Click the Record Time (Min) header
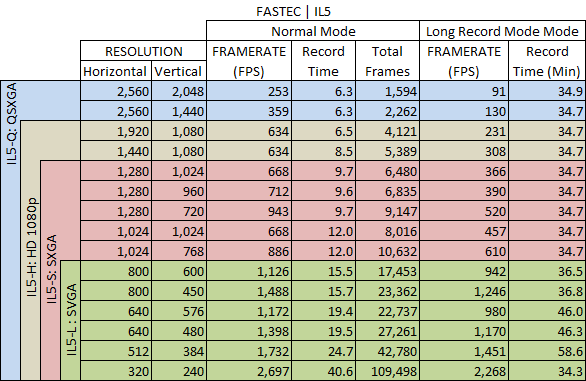This screenshot has height=381, width=586. point(547,61)
